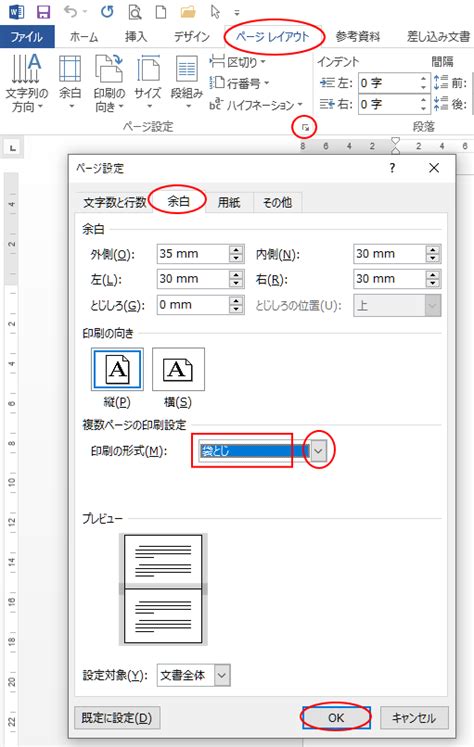Click the Redo (repeat) icon
This screenshot has width=474, height=747.
click(107, 12)
